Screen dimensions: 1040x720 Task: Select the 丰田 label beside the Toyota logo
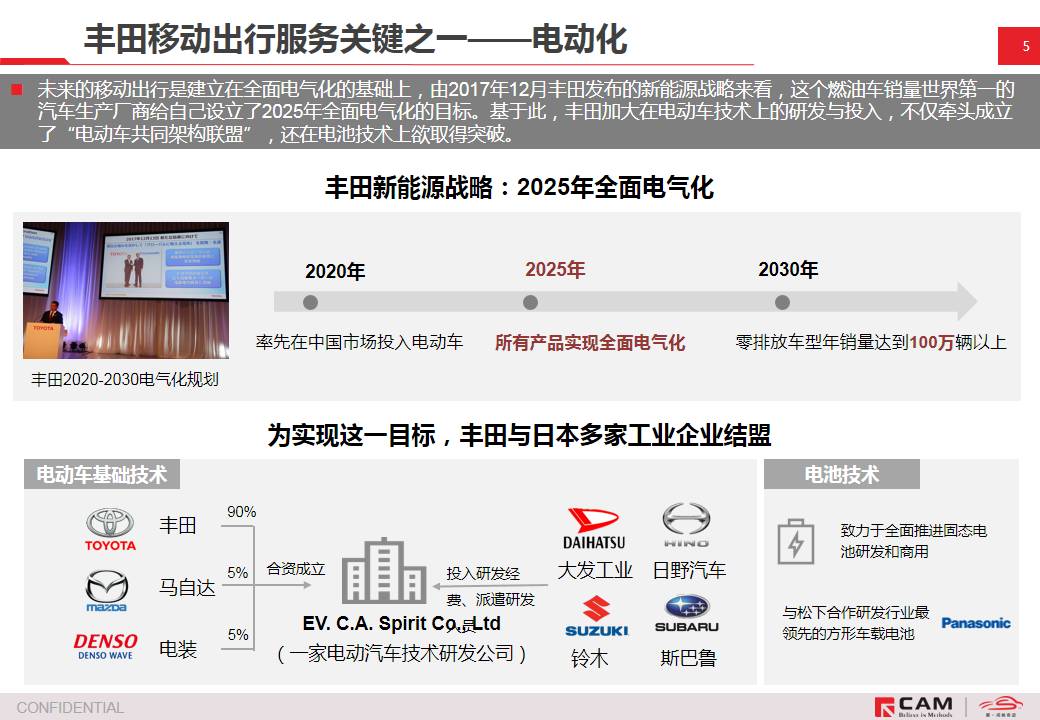click(x=178, y=525)
